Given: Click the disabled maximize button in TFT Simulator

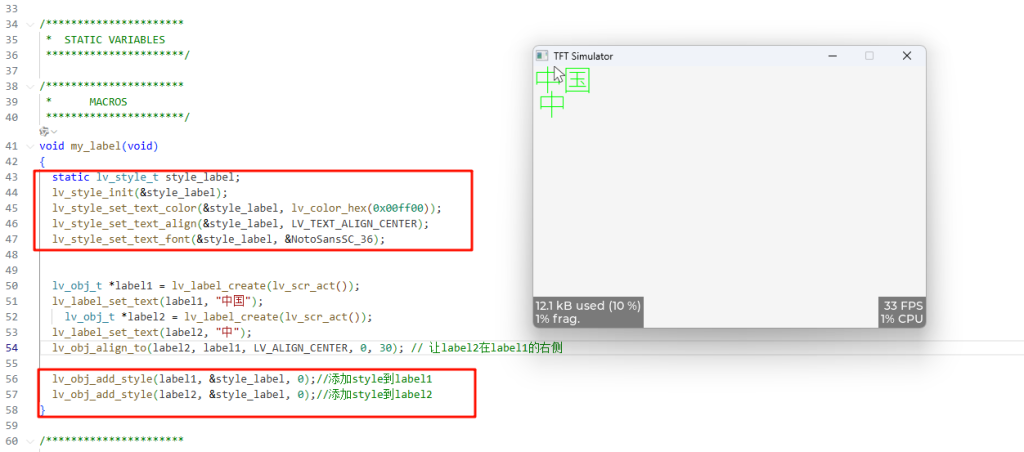Looking at the screenshot, I should coord(869,56).
